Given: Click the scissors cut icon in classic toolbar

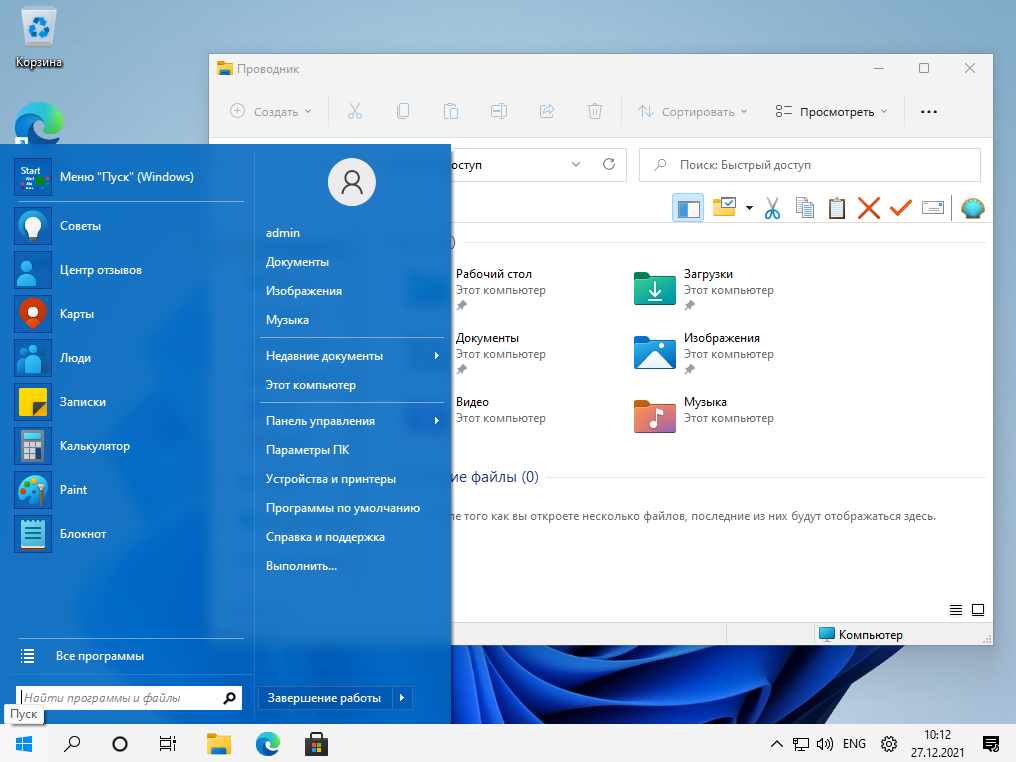Looking at the screenshot, I should pyautogui.click(x=772, y=208).
